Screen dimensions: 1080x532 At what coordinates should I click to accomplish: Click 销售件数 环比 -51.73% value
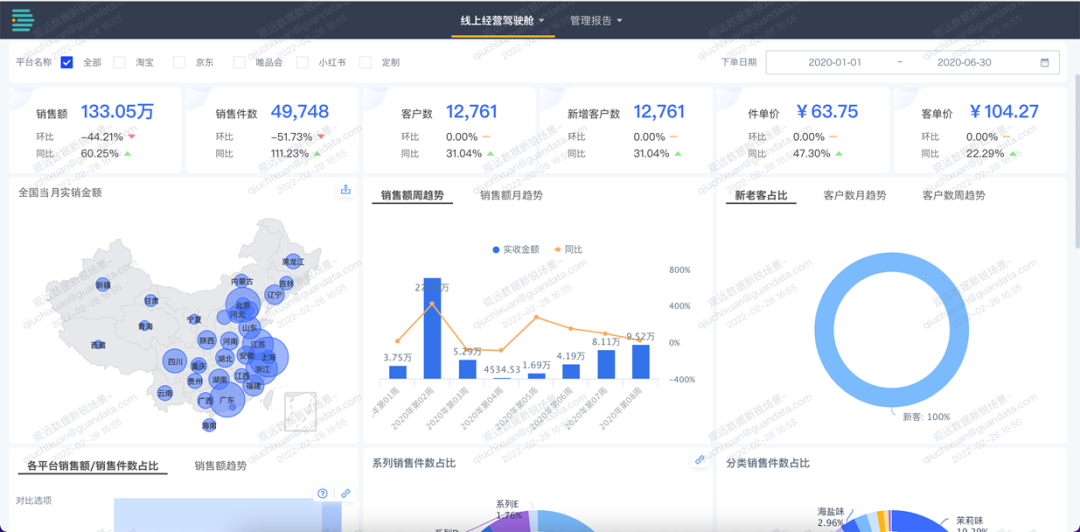(x=291, y=136)
